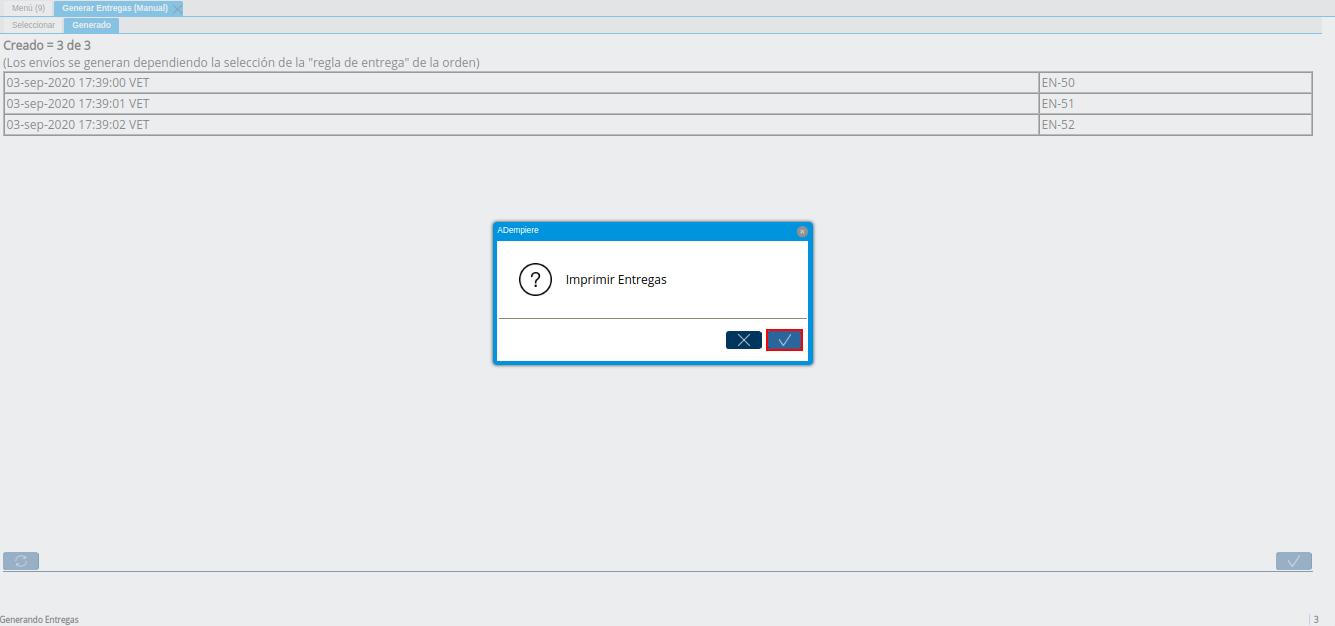Close the Generar Entregas (Manual) tab

pos(177,8)
